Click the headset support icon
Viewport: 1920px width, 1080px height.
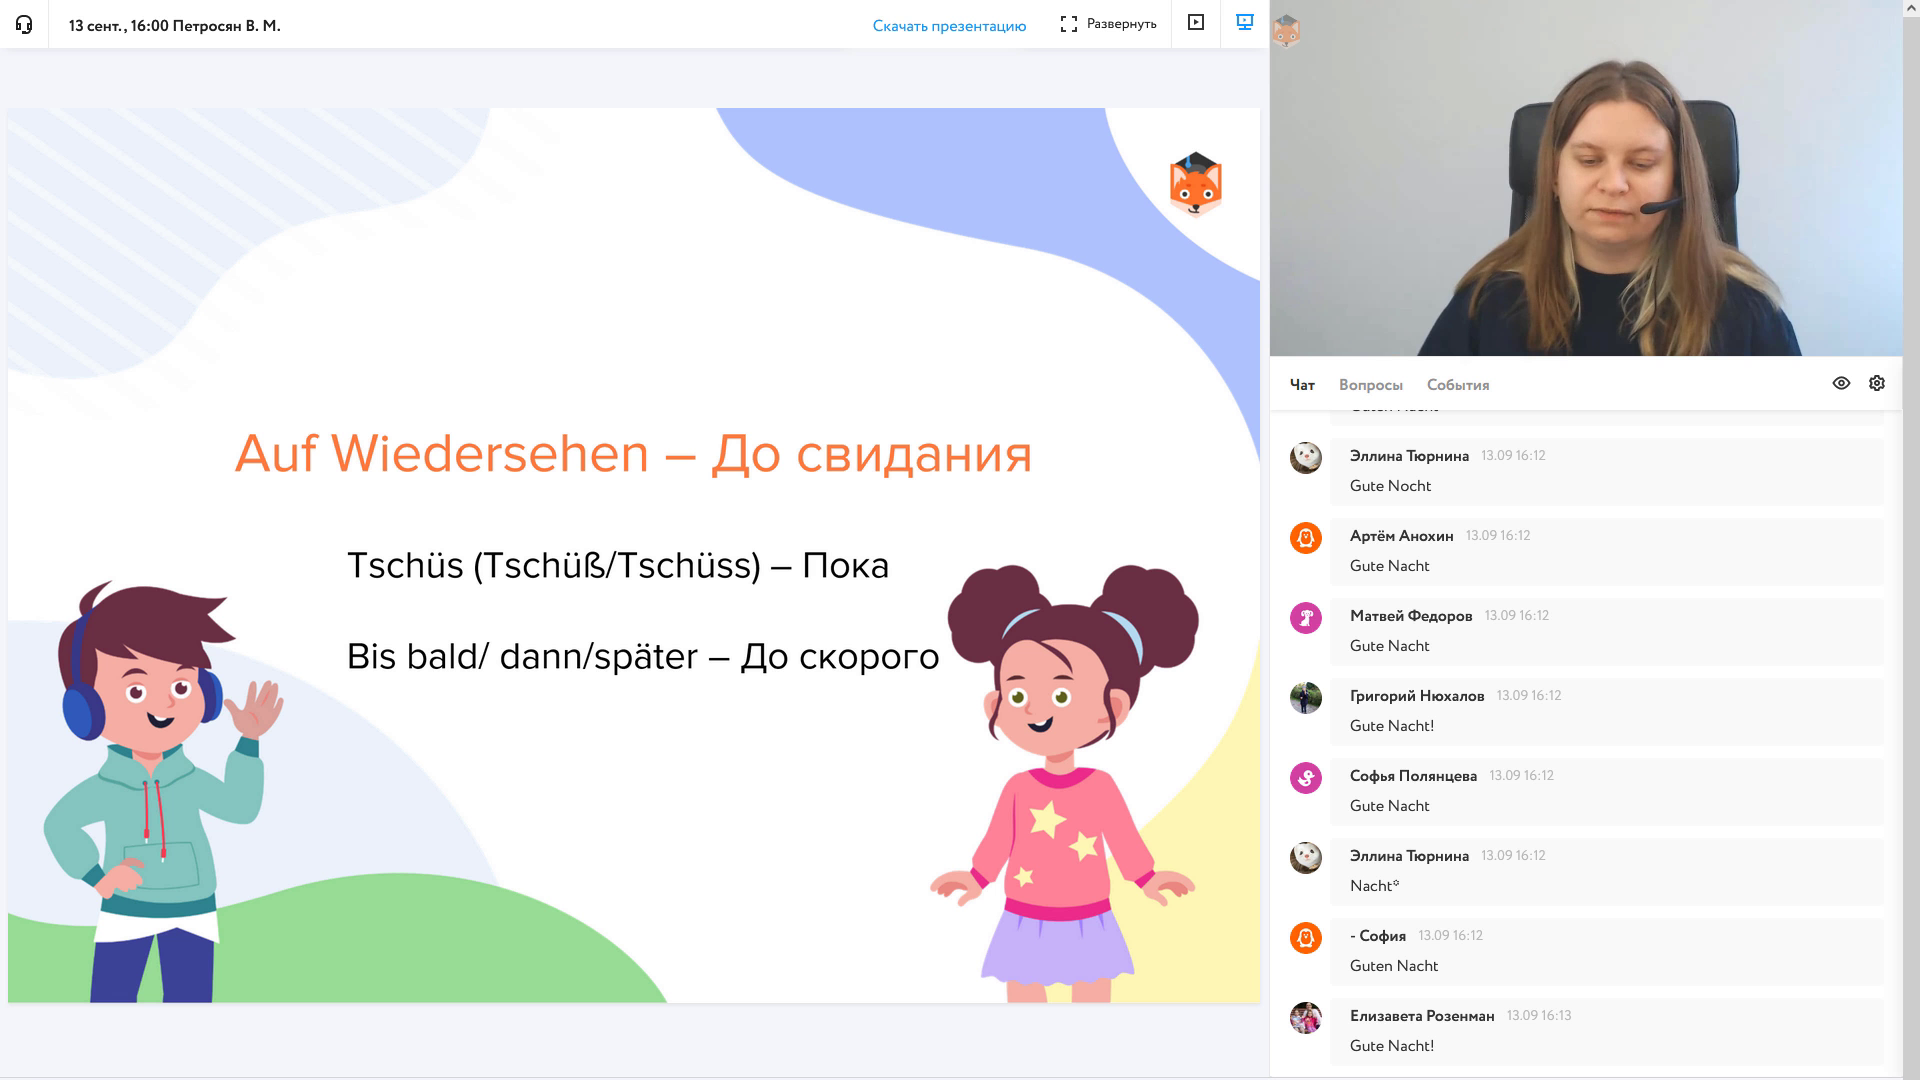[24, 25]
